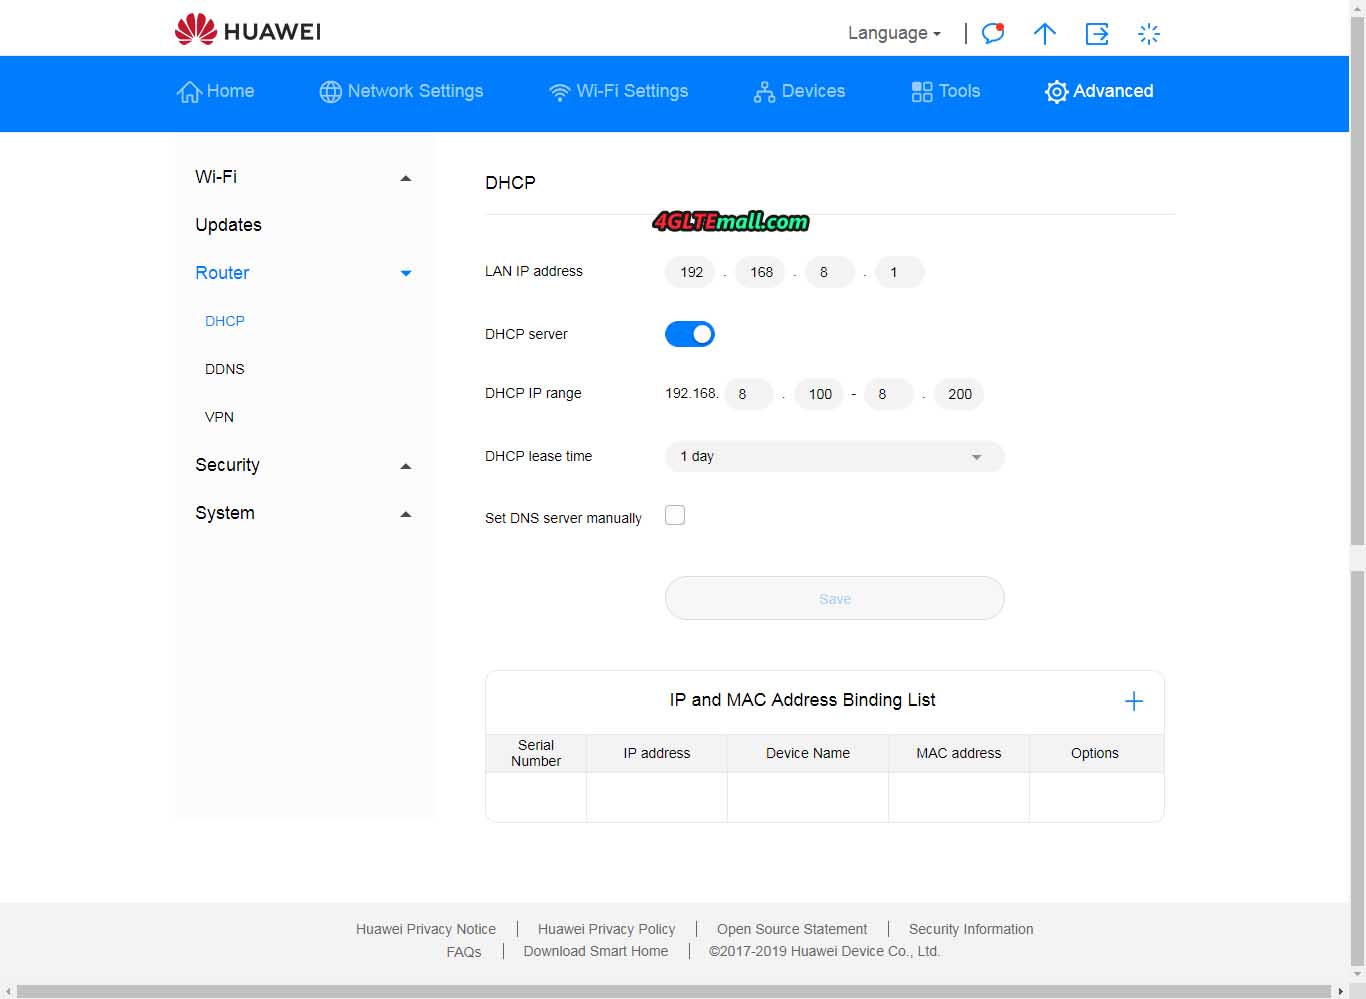Click the logout exit icon
The image size is (1366, 999).
(x=1097, y=34)
